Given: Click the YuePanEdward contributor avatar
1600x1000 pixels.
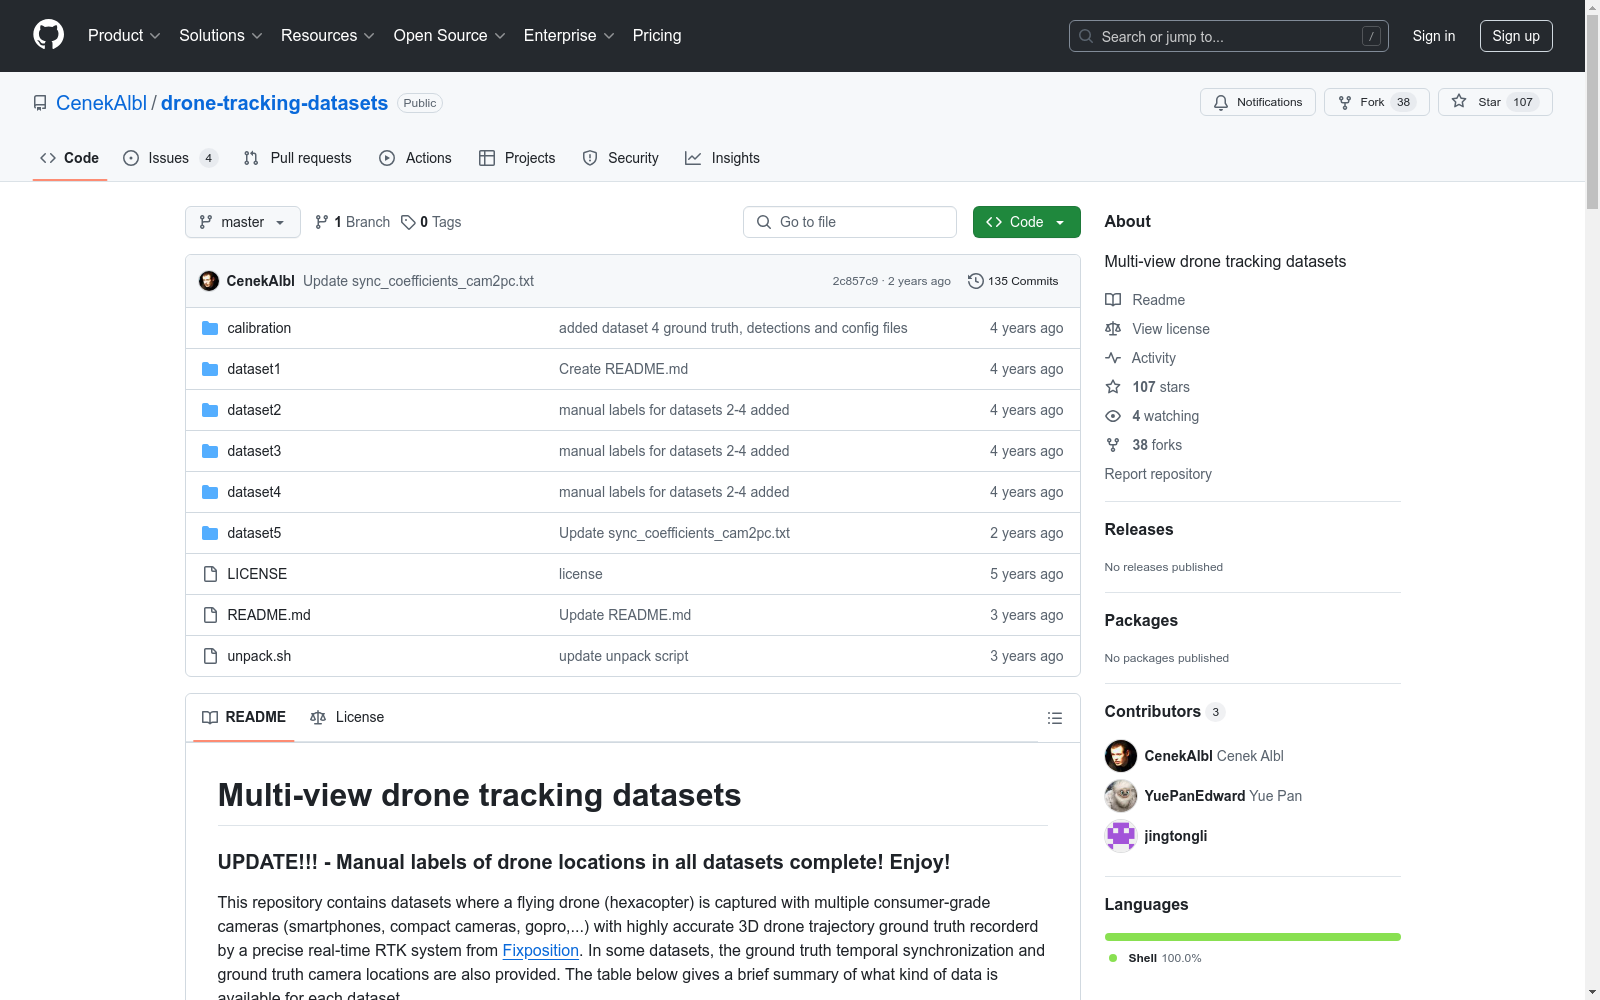Looking at the screenshot, I should pos(1121,796).
